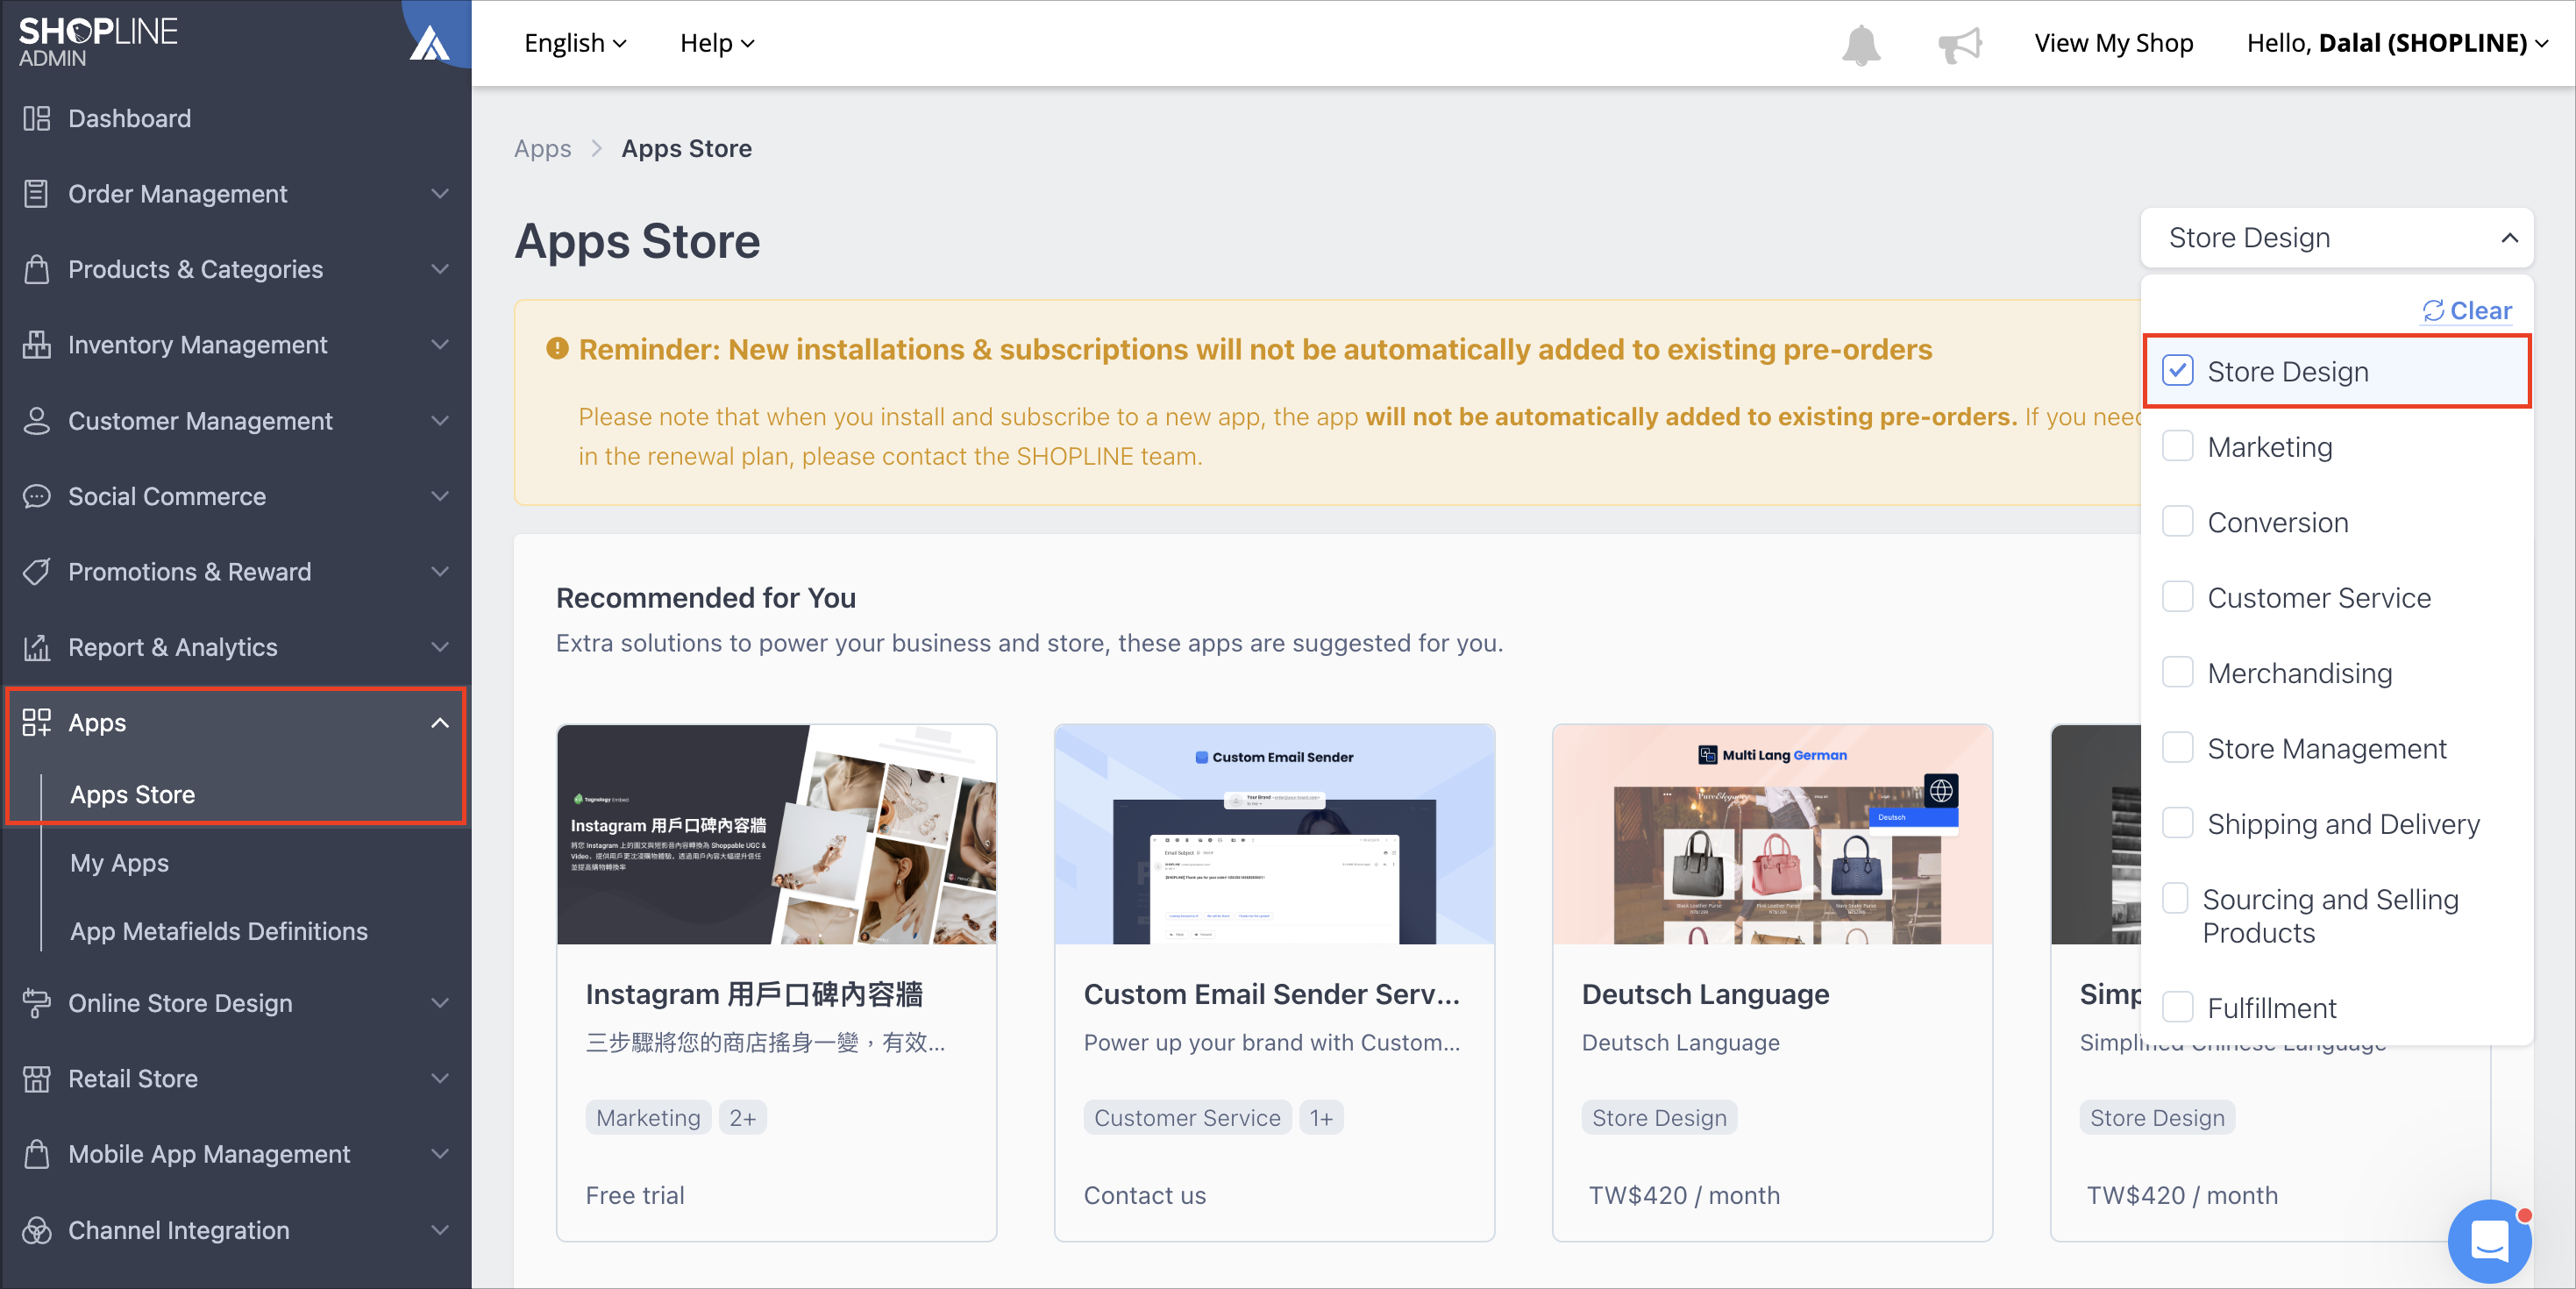Click the Dashboard grid icon

[37, 118]
